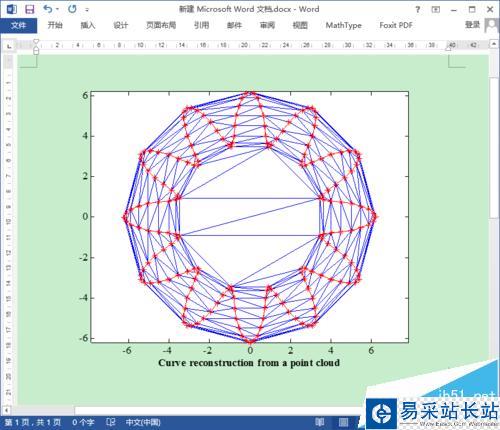This screenshot has height=430, width=500.
Task: Click the horizontal scrollbar left arrow
Action: point(6,409)
